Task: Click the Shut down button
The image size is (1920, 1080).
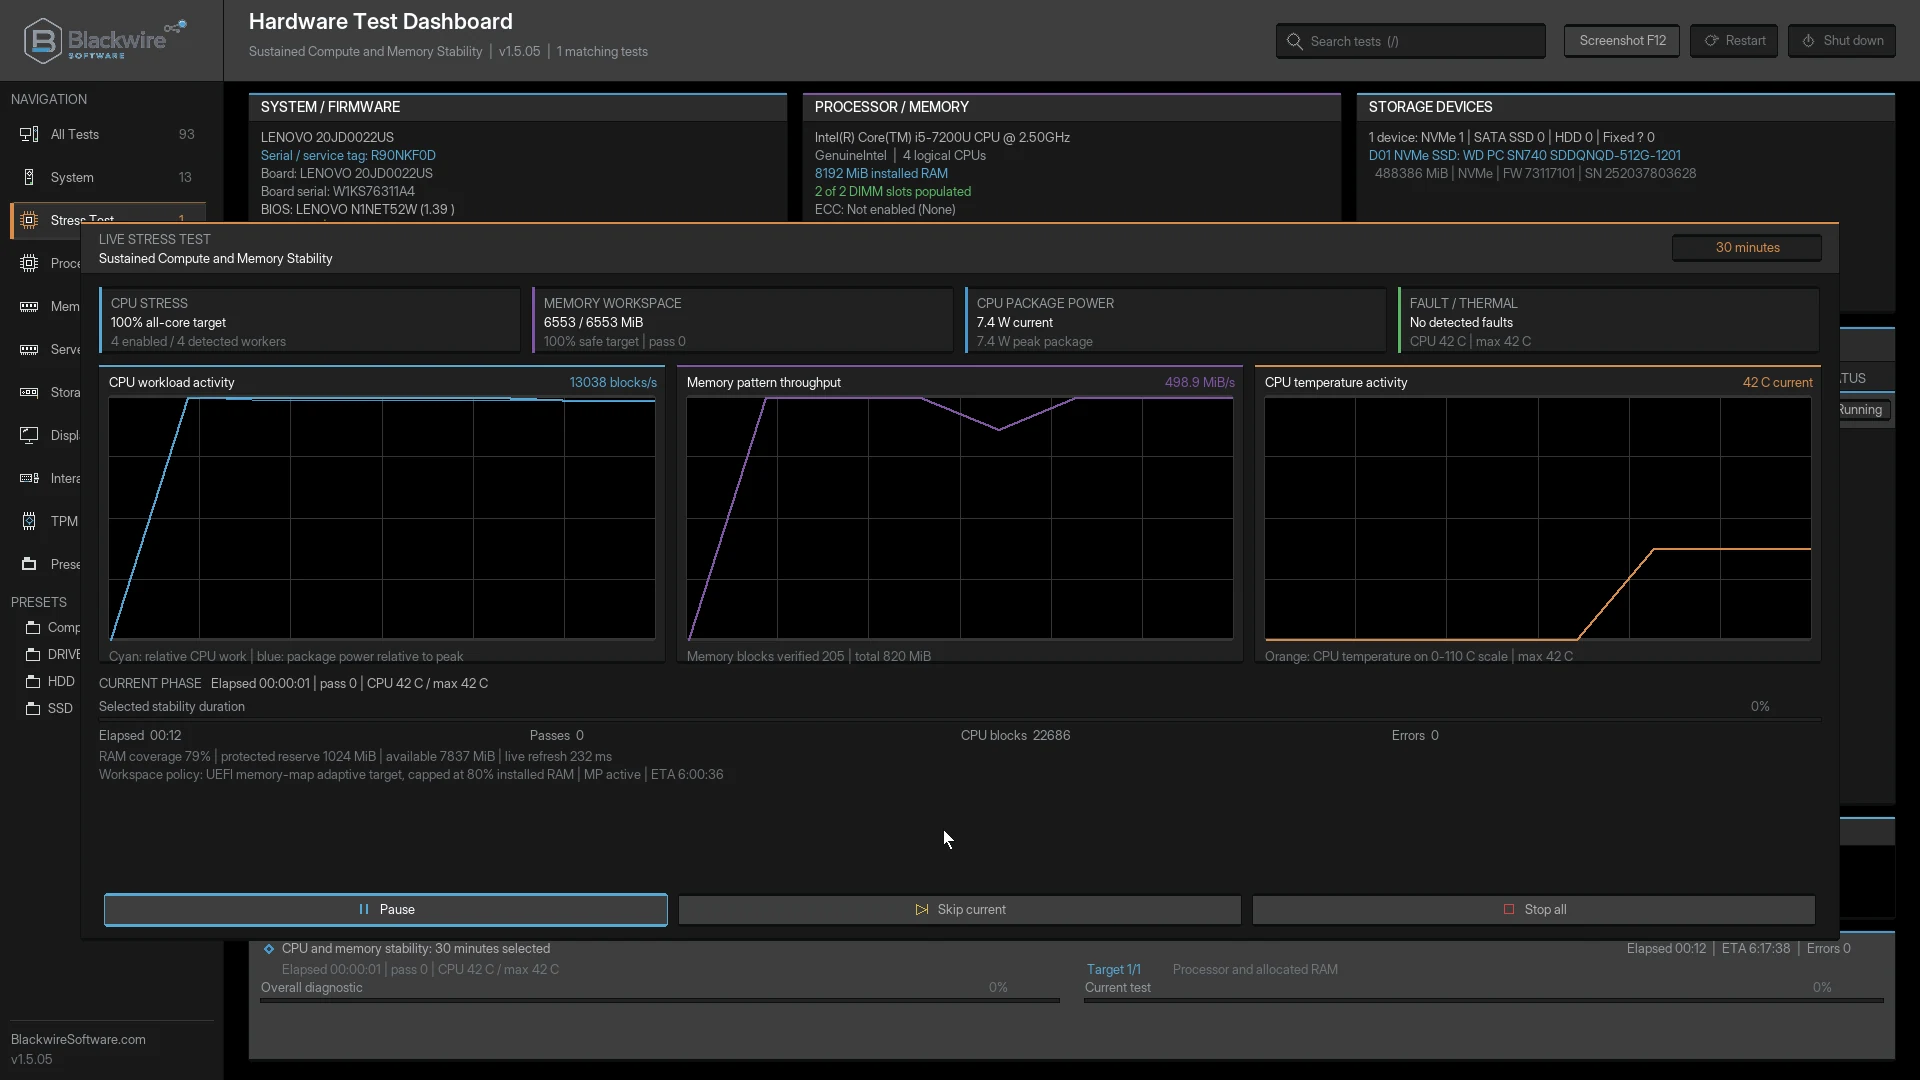Action: [x=1842, y=41]
